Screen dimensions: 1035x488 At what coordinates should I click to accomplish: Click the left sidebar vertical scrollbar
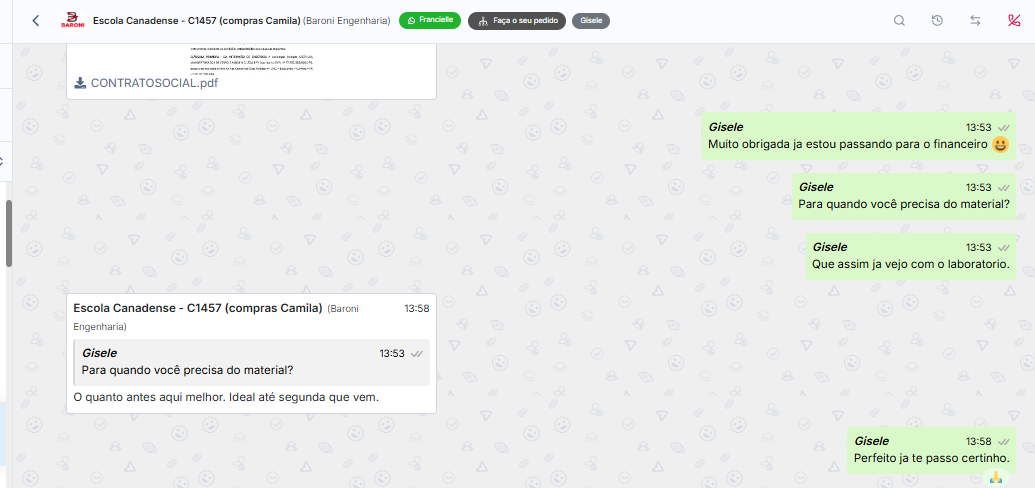(x=9, y=234)
